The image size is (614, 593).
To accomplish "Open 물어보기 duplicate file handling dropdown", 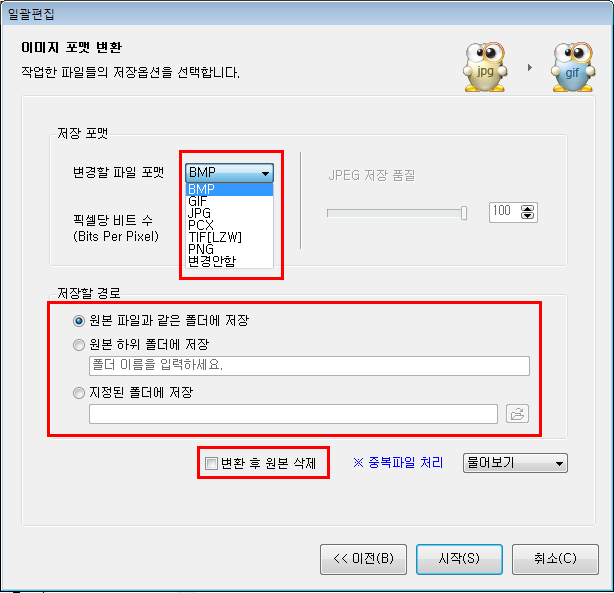I will click(x=515, y=463).
